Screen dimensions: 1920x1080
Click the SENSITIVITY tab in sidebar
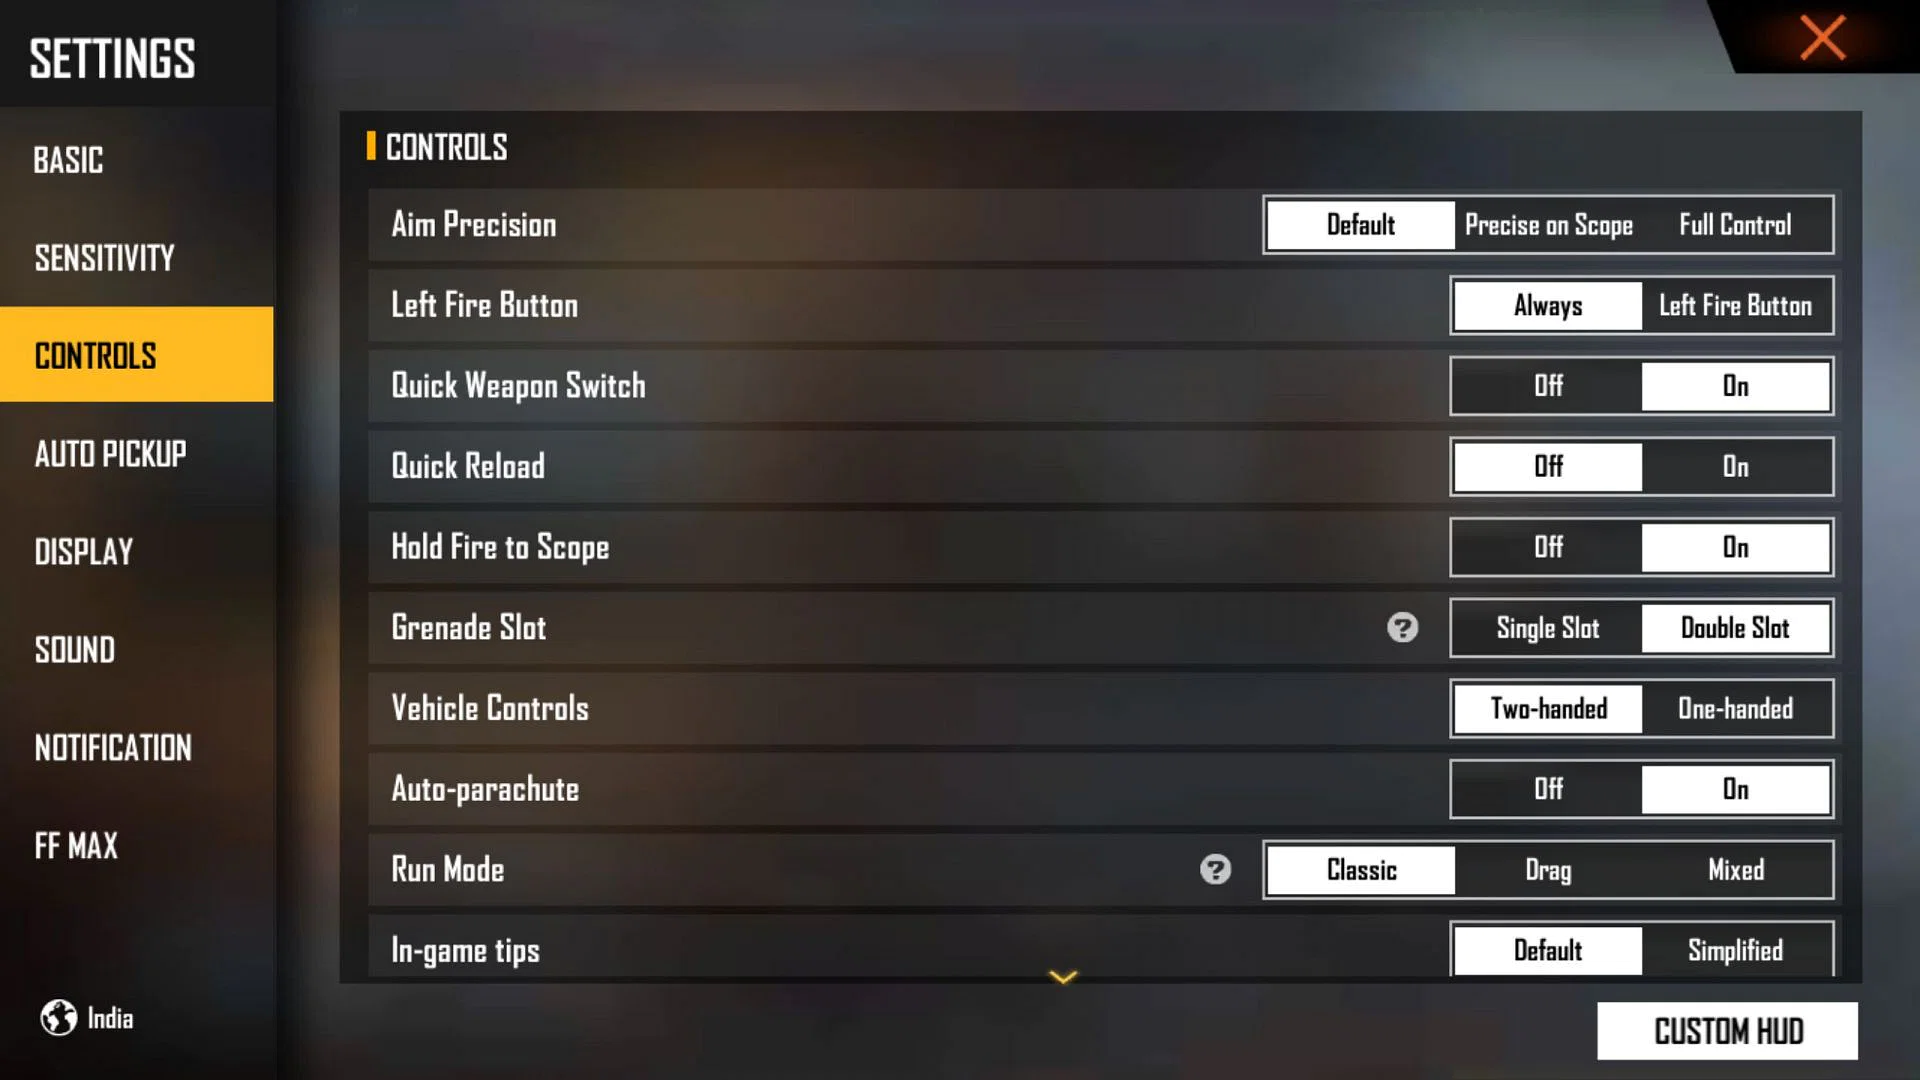point(103,256)
